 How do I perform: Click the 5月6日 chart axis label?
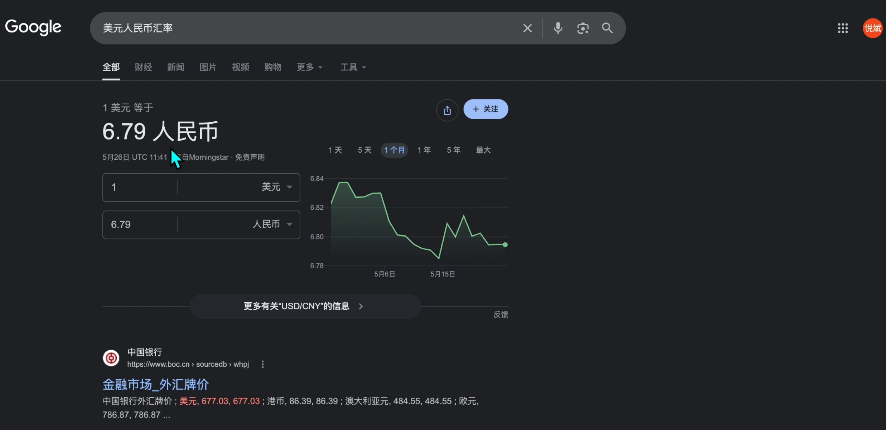click(x=384, y=274)
